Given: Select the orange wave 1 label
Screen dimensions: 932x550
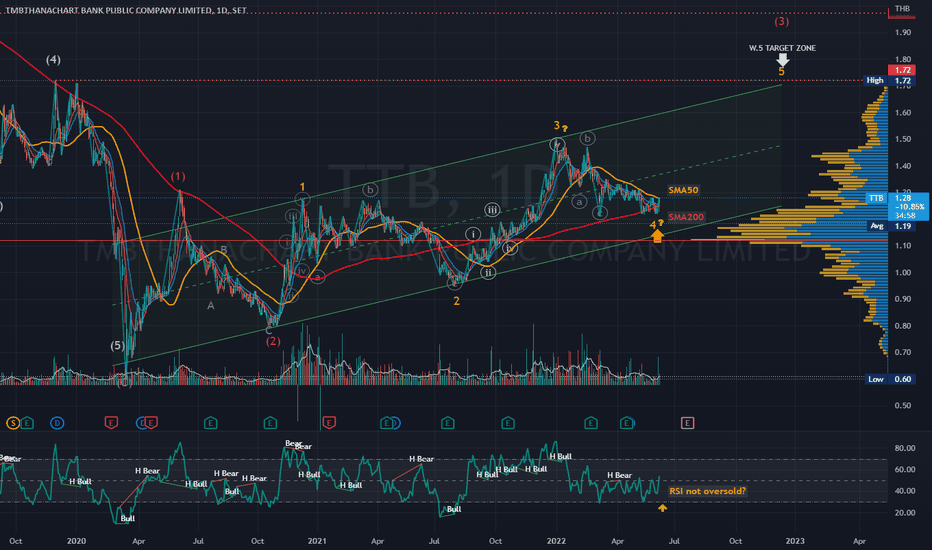Looking at the screenshot, I should 302,187.
